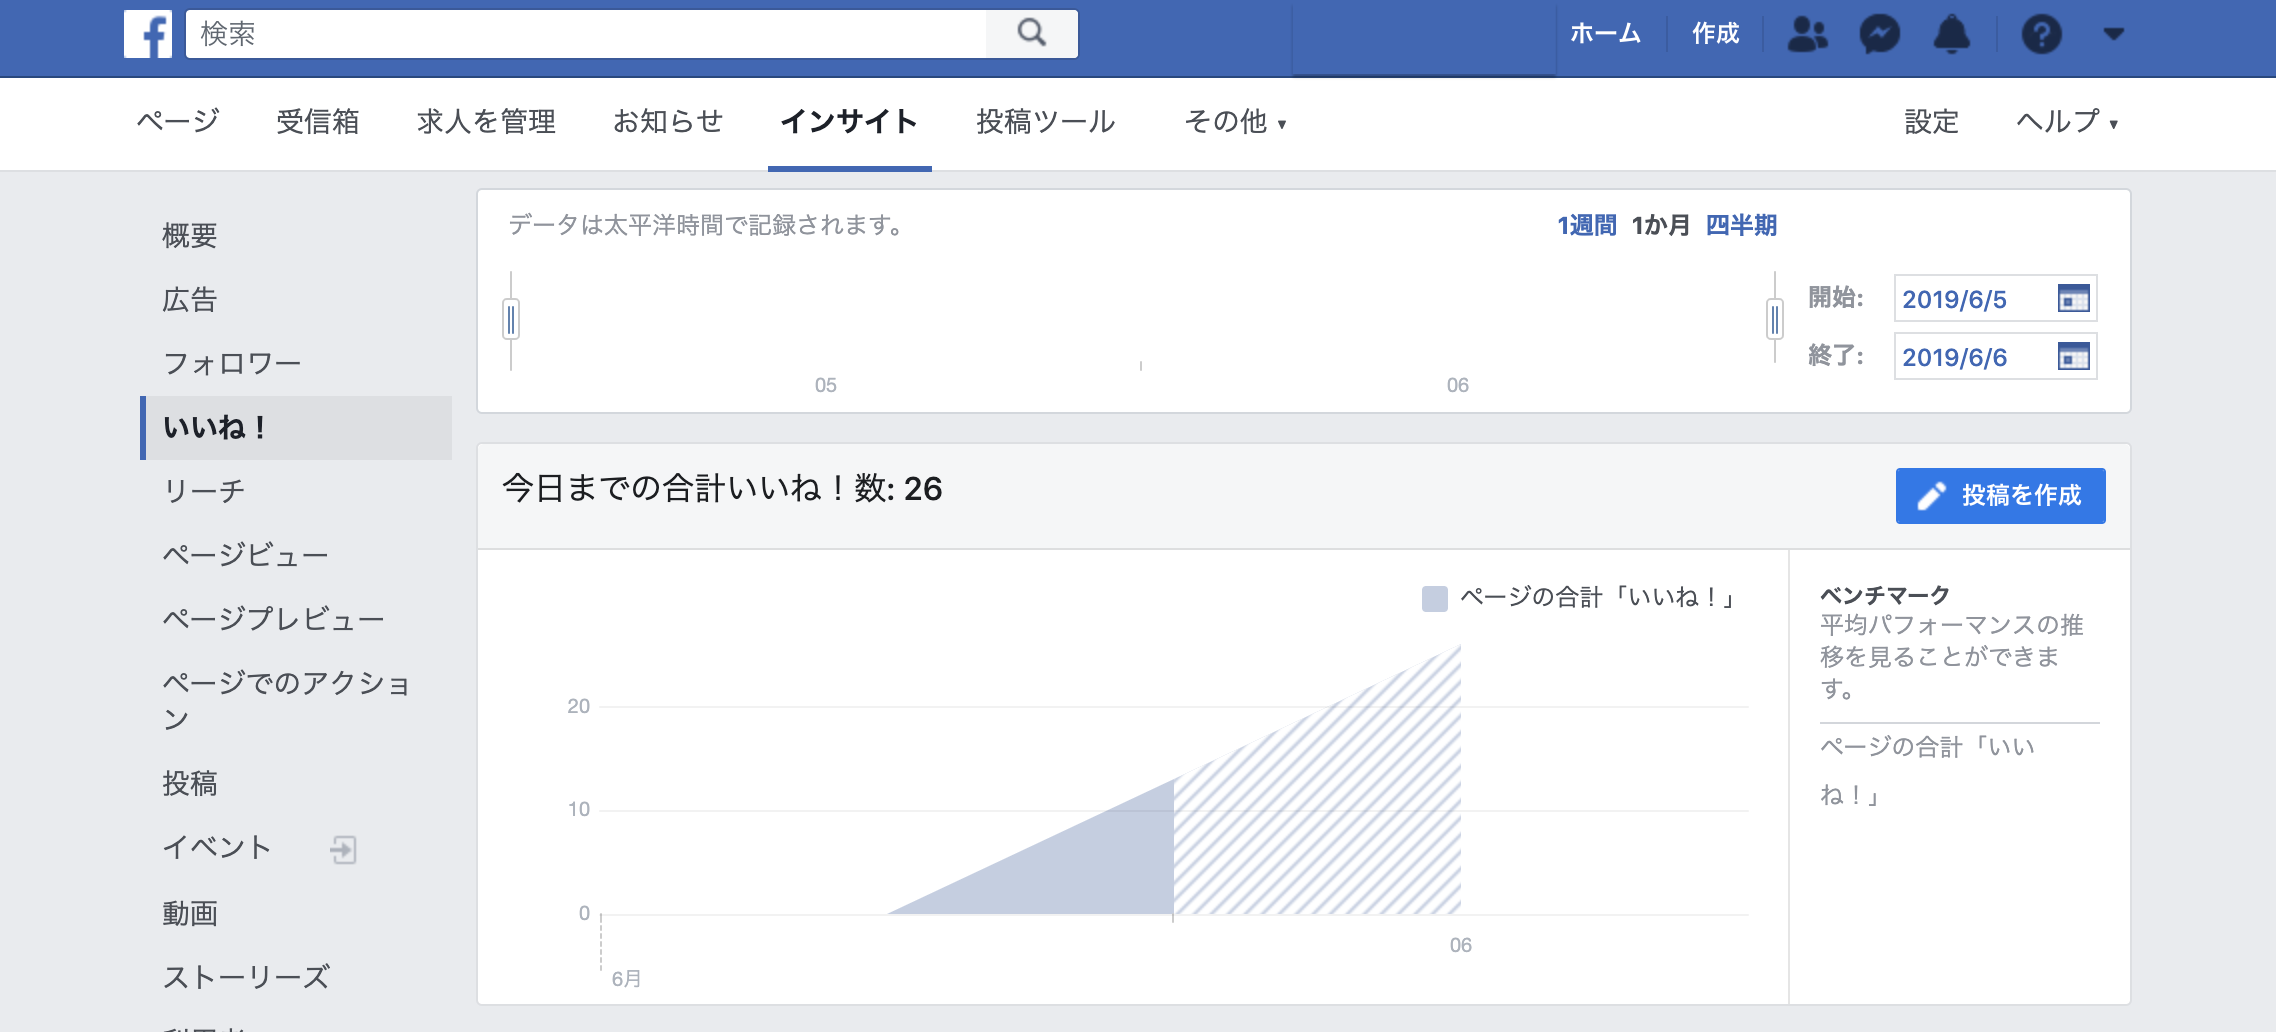
Task: Open the ページ tab
Action: tap(178, 121)
